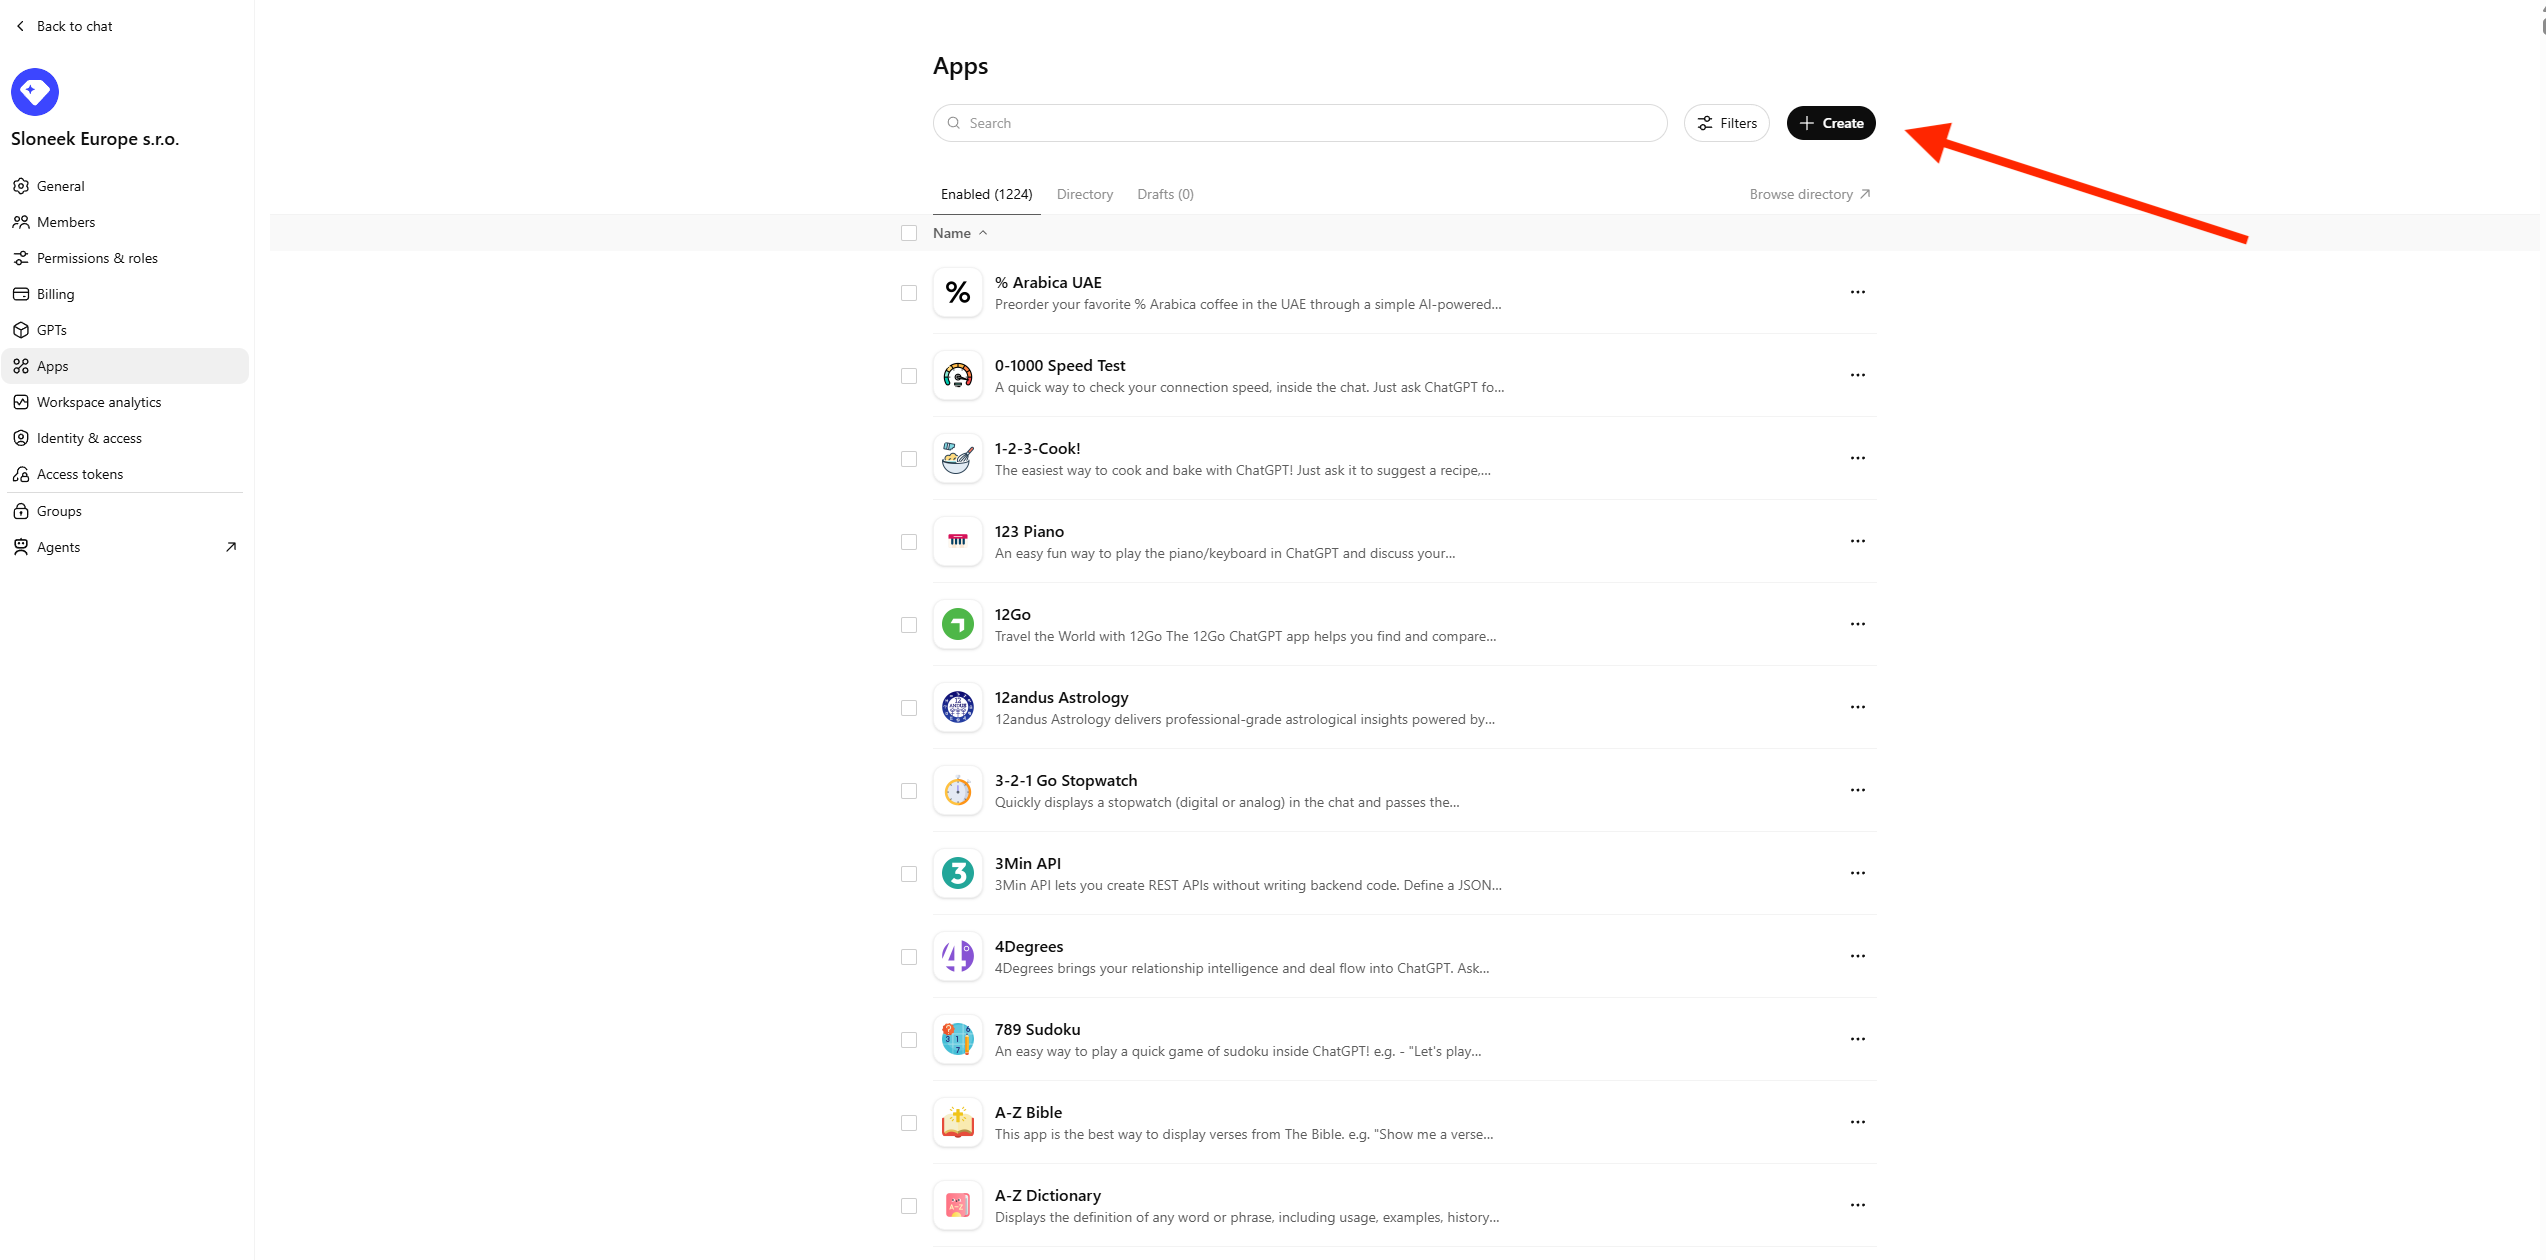
Task: Open the more options menu for A-Z Bible
Action: pos(1858,1122)
